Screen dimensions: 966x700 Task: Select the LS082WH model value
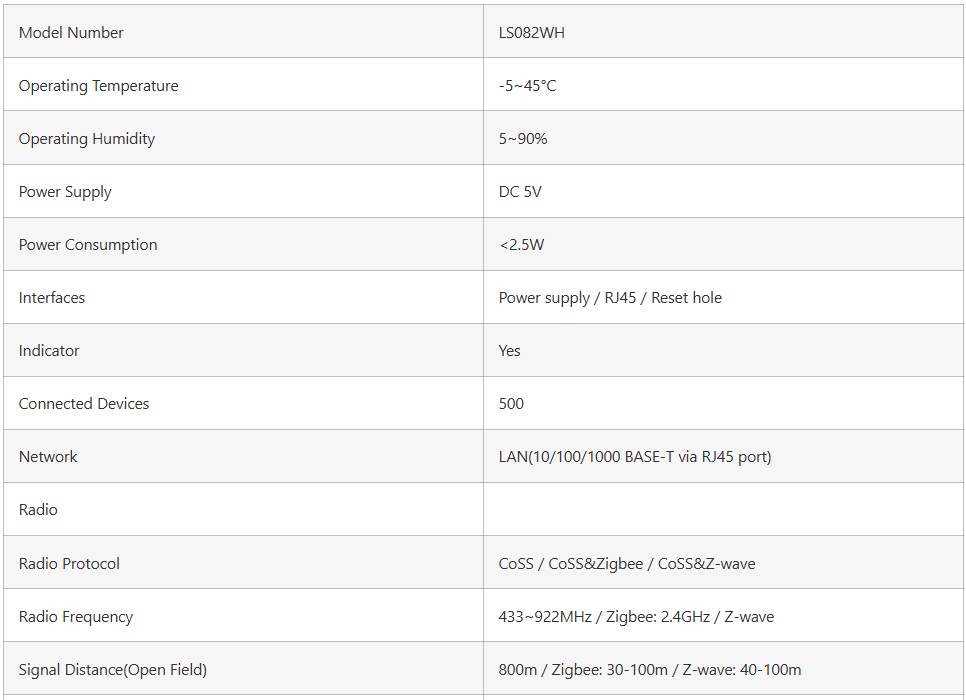pyautogui.click(x=532, y=32)
